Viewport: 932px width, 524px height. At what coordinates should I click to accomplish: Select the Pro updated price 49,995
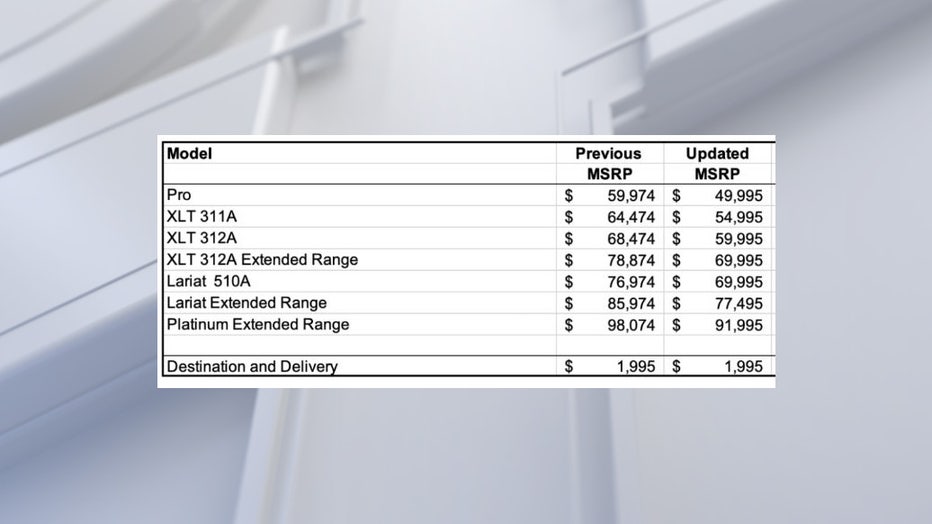click(738, 195)
